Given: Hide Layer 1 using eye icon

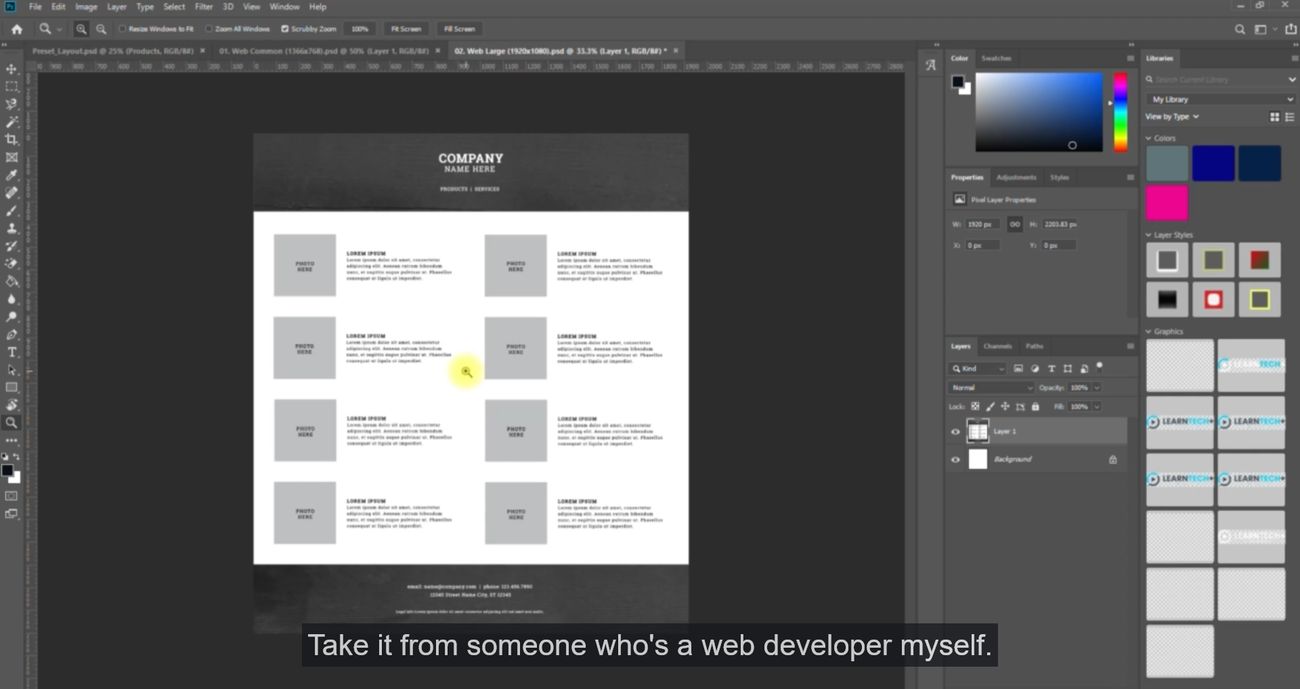Looking at the screenshot, I should (955, 432).
